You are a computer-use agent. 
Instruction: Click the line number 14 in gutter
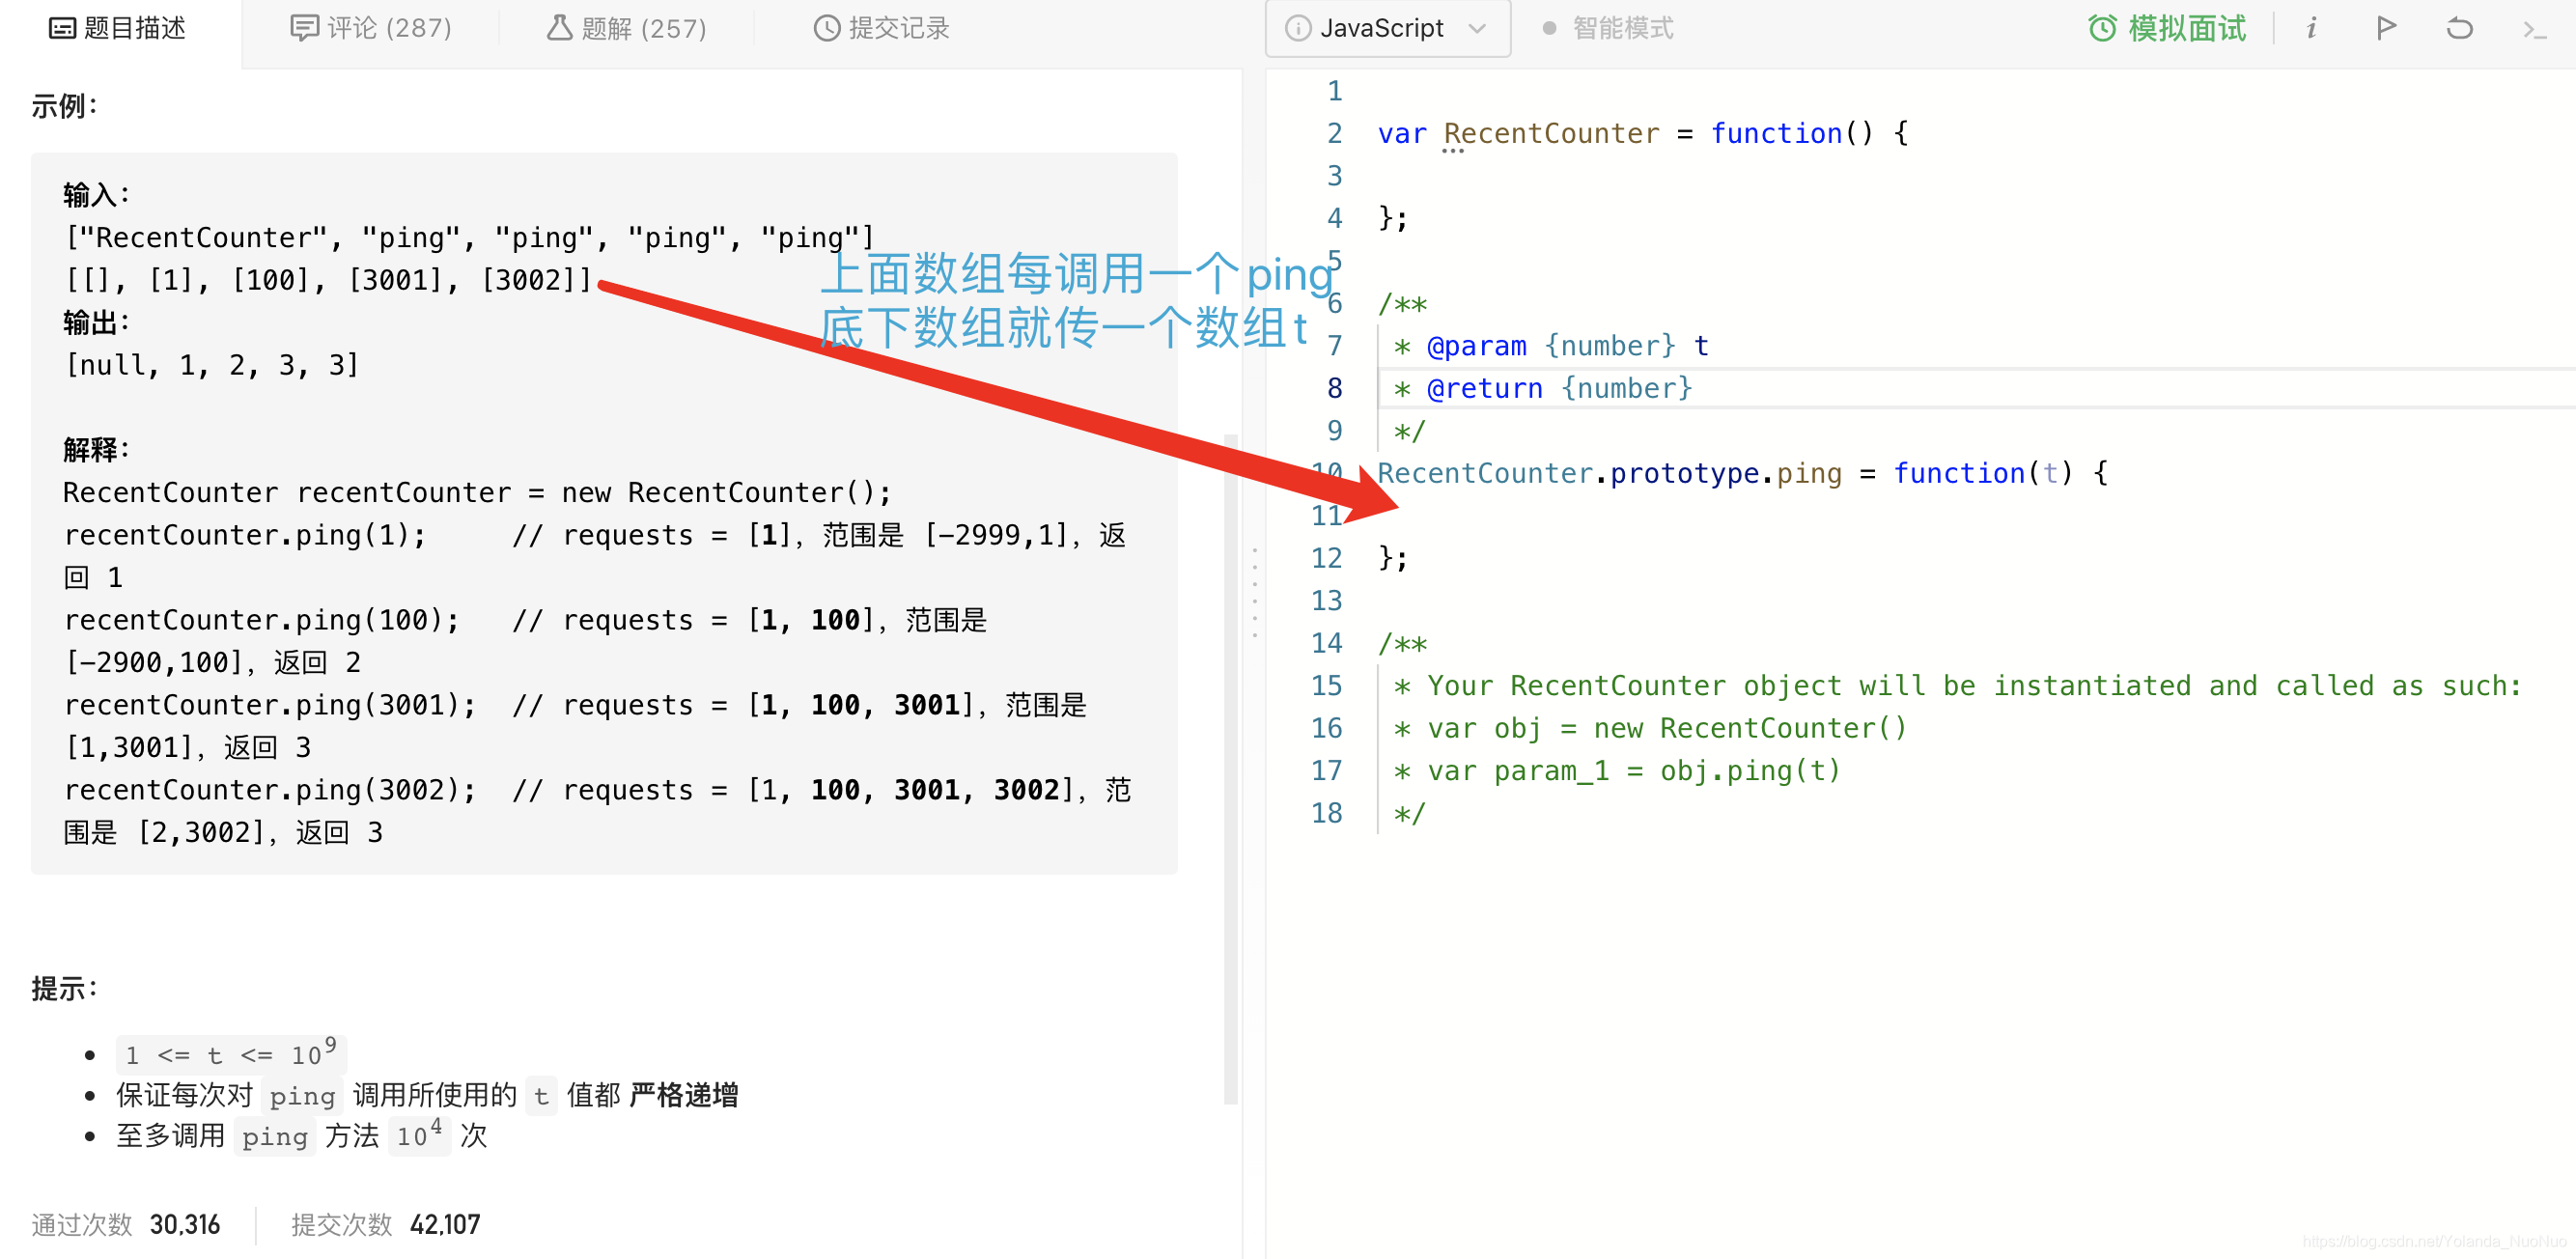click(1326, 643)
